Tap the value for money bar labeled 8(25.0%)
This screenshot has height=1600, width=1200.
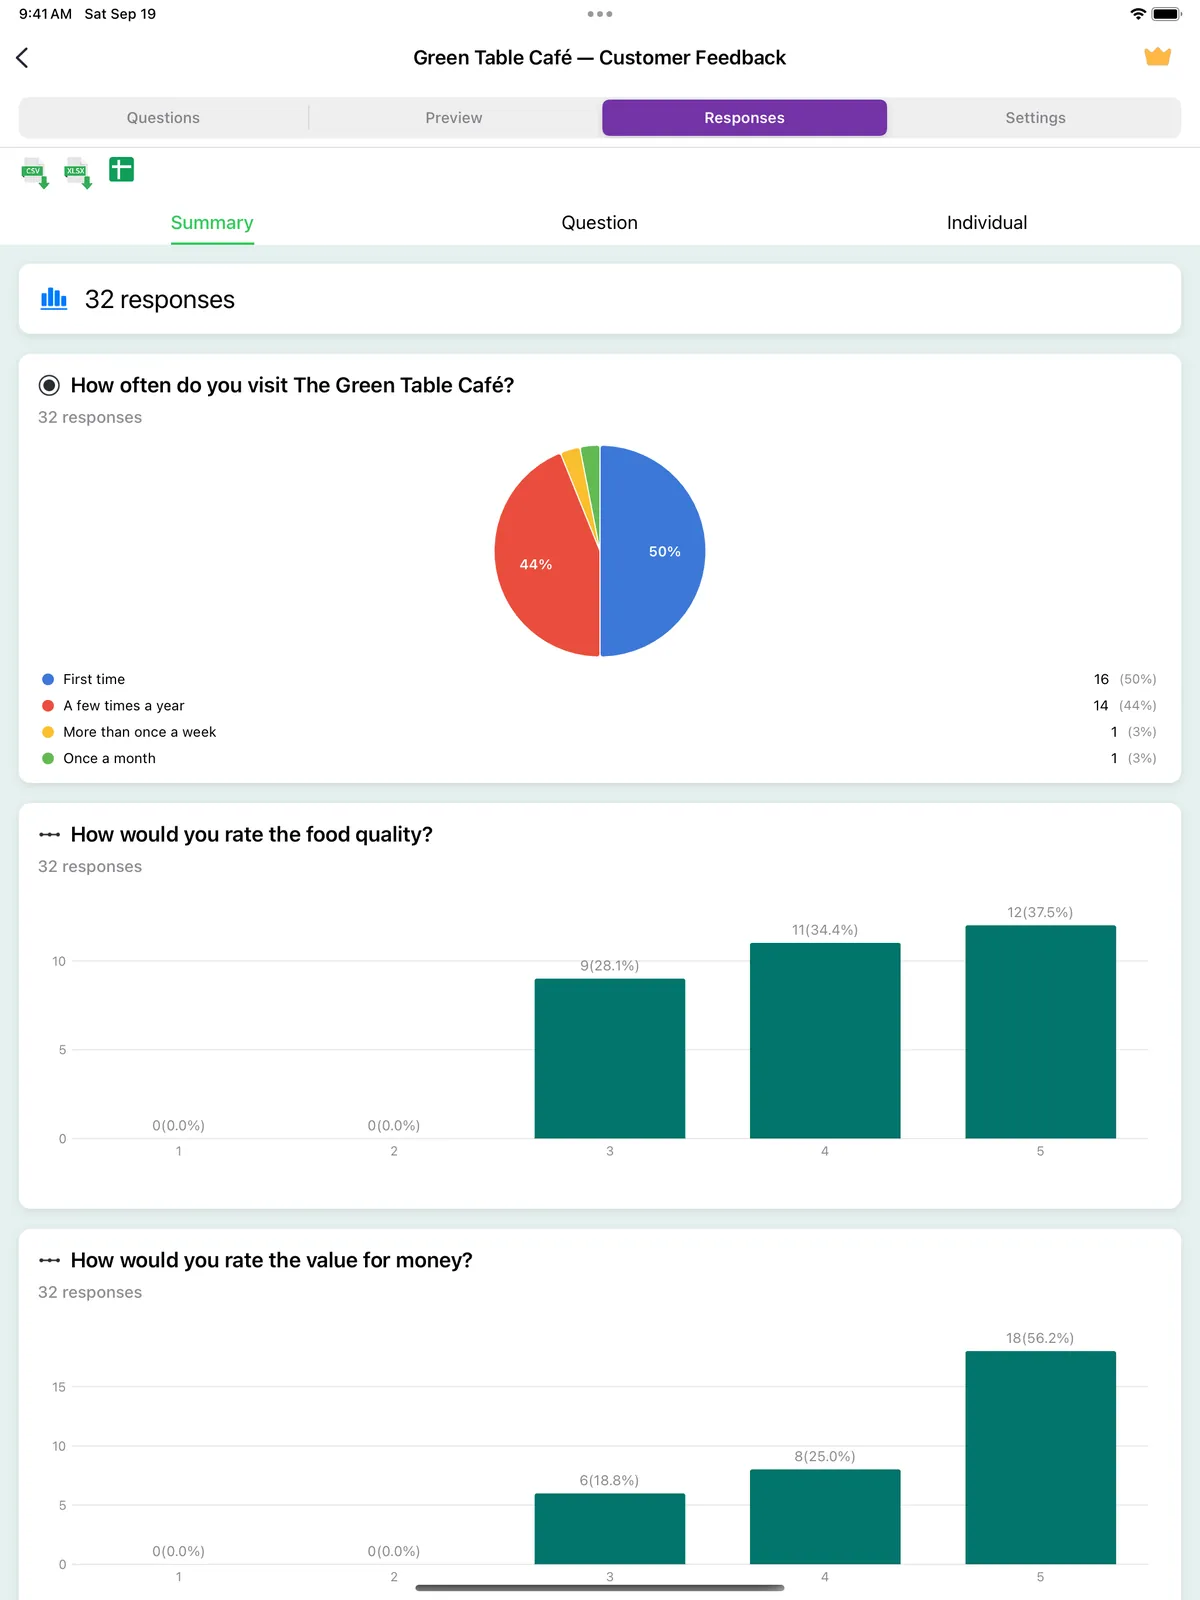[x=825, y=1517]
